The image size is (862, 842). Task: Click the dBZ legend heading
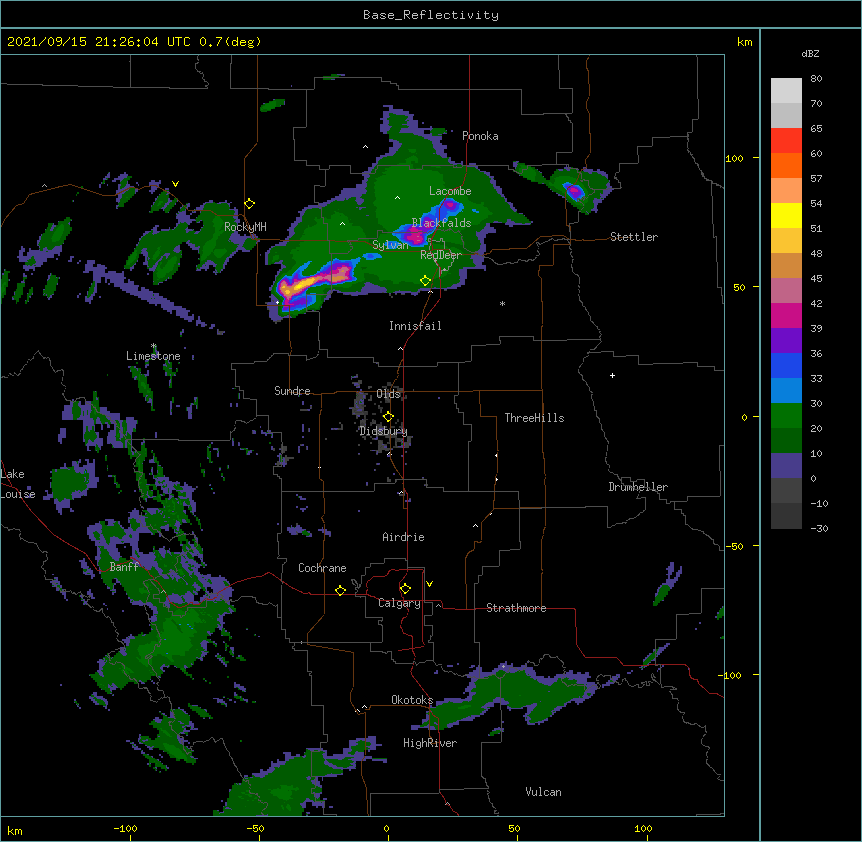coord(810,53)
